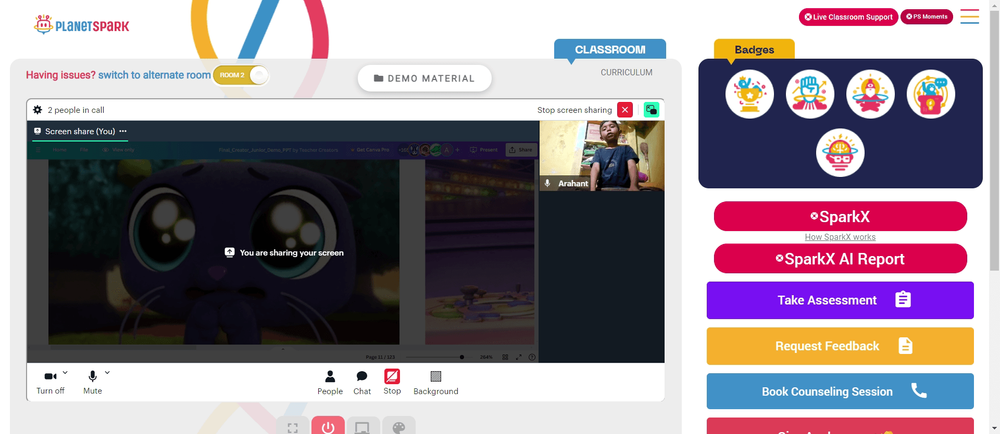Click 'Having issues?' text
Viewport: 1000px width, 434px height.
click(x=61, y=75)
